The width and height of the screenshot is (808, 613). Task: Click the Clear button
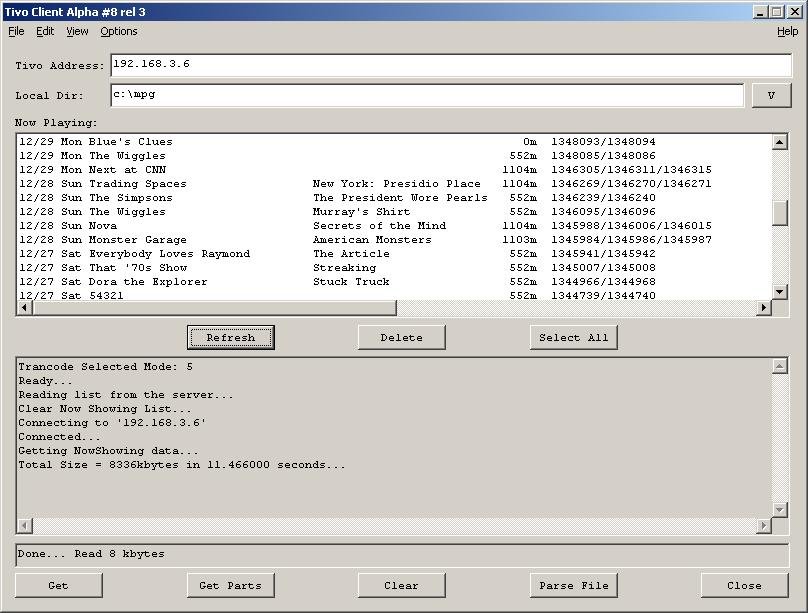pyautogui.click(x=401, y=585)
